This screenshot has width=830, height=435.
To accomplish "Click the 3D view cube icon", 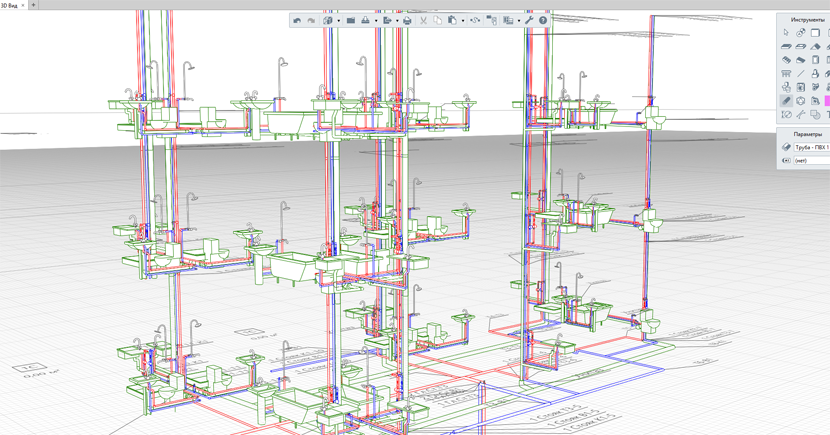I will [x=328, y=21].
